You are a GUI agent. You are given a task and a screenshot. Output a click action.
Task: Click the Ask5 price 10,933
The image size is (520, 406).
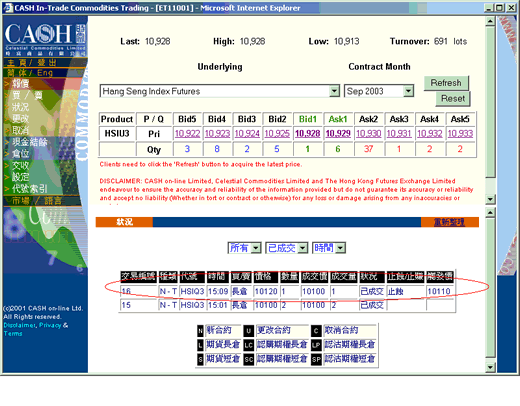[460, 134]
